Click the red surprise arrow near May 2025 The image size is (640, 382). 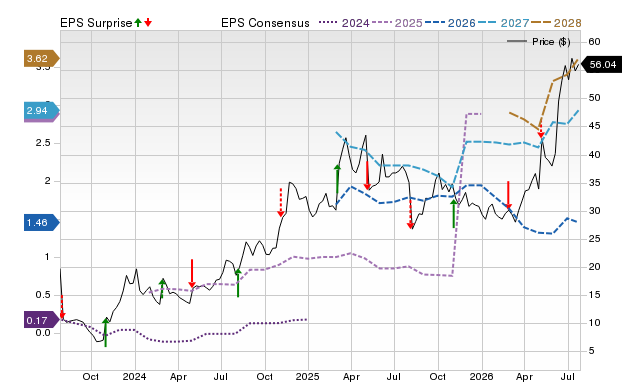367,175
